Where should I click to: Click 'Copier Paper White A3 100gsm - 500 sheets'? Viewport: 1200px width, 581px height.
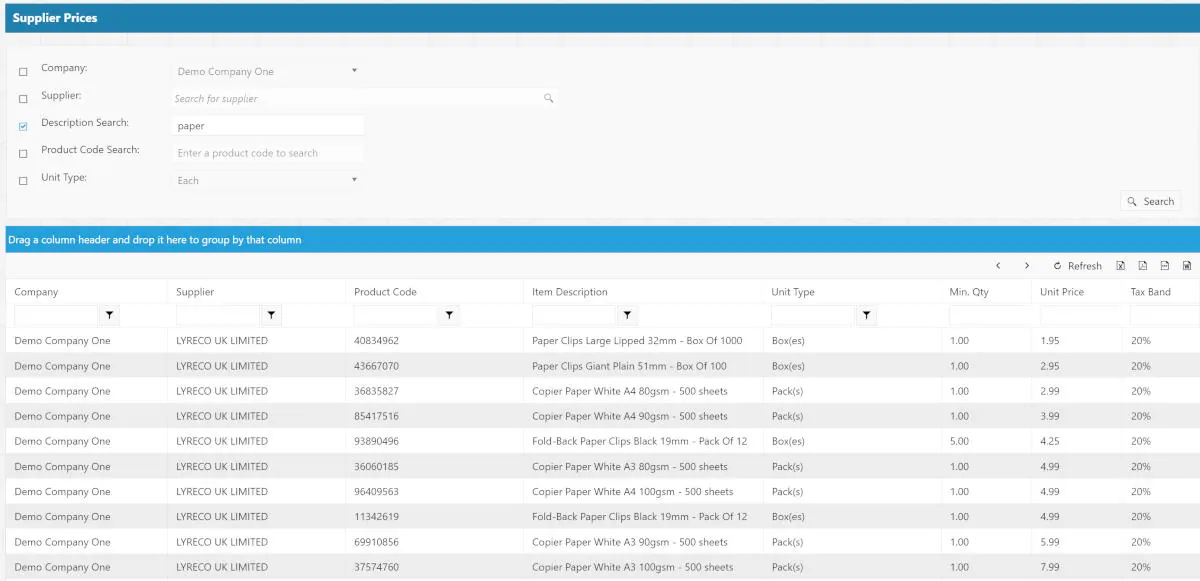click(x=633, y=566)
